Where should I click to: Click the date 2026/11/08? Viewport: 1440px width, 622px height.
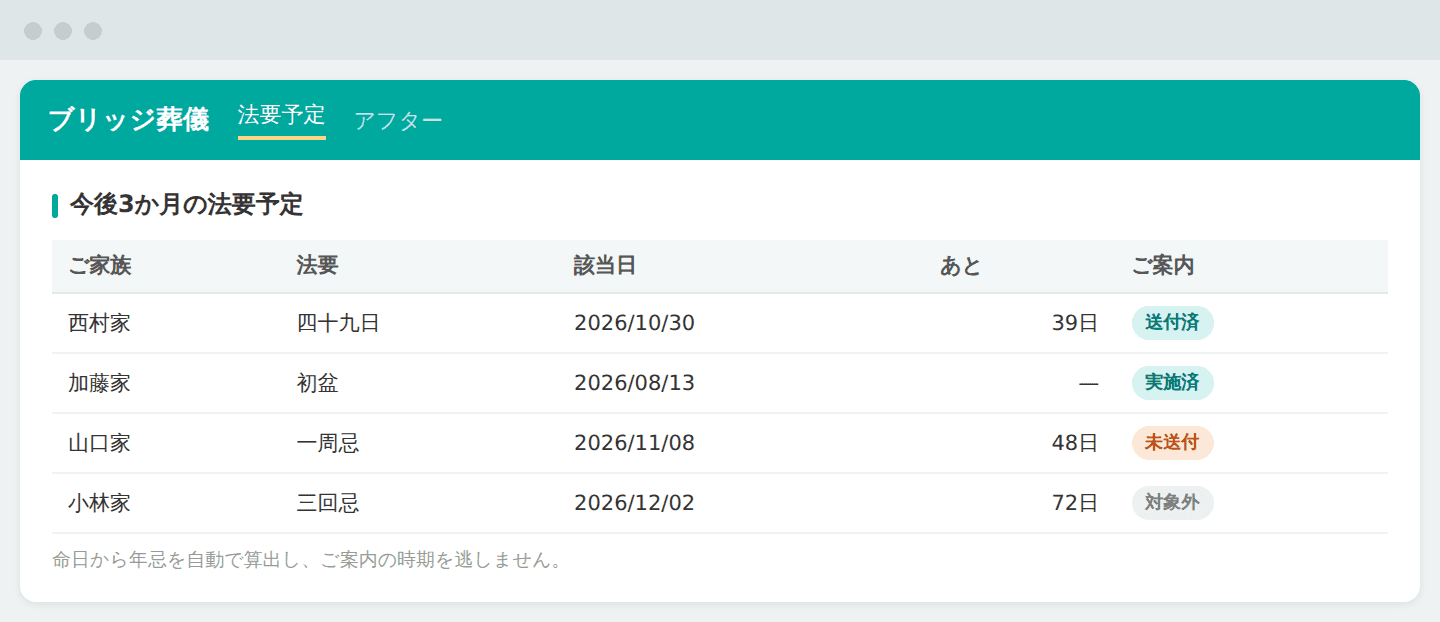point(634,443)
